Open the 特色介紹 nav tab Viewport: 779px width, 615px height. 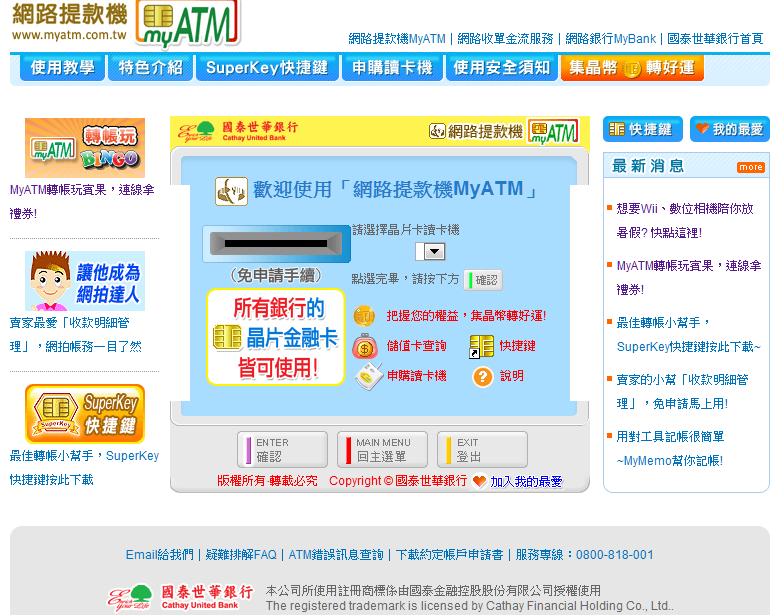click(151, 68)
